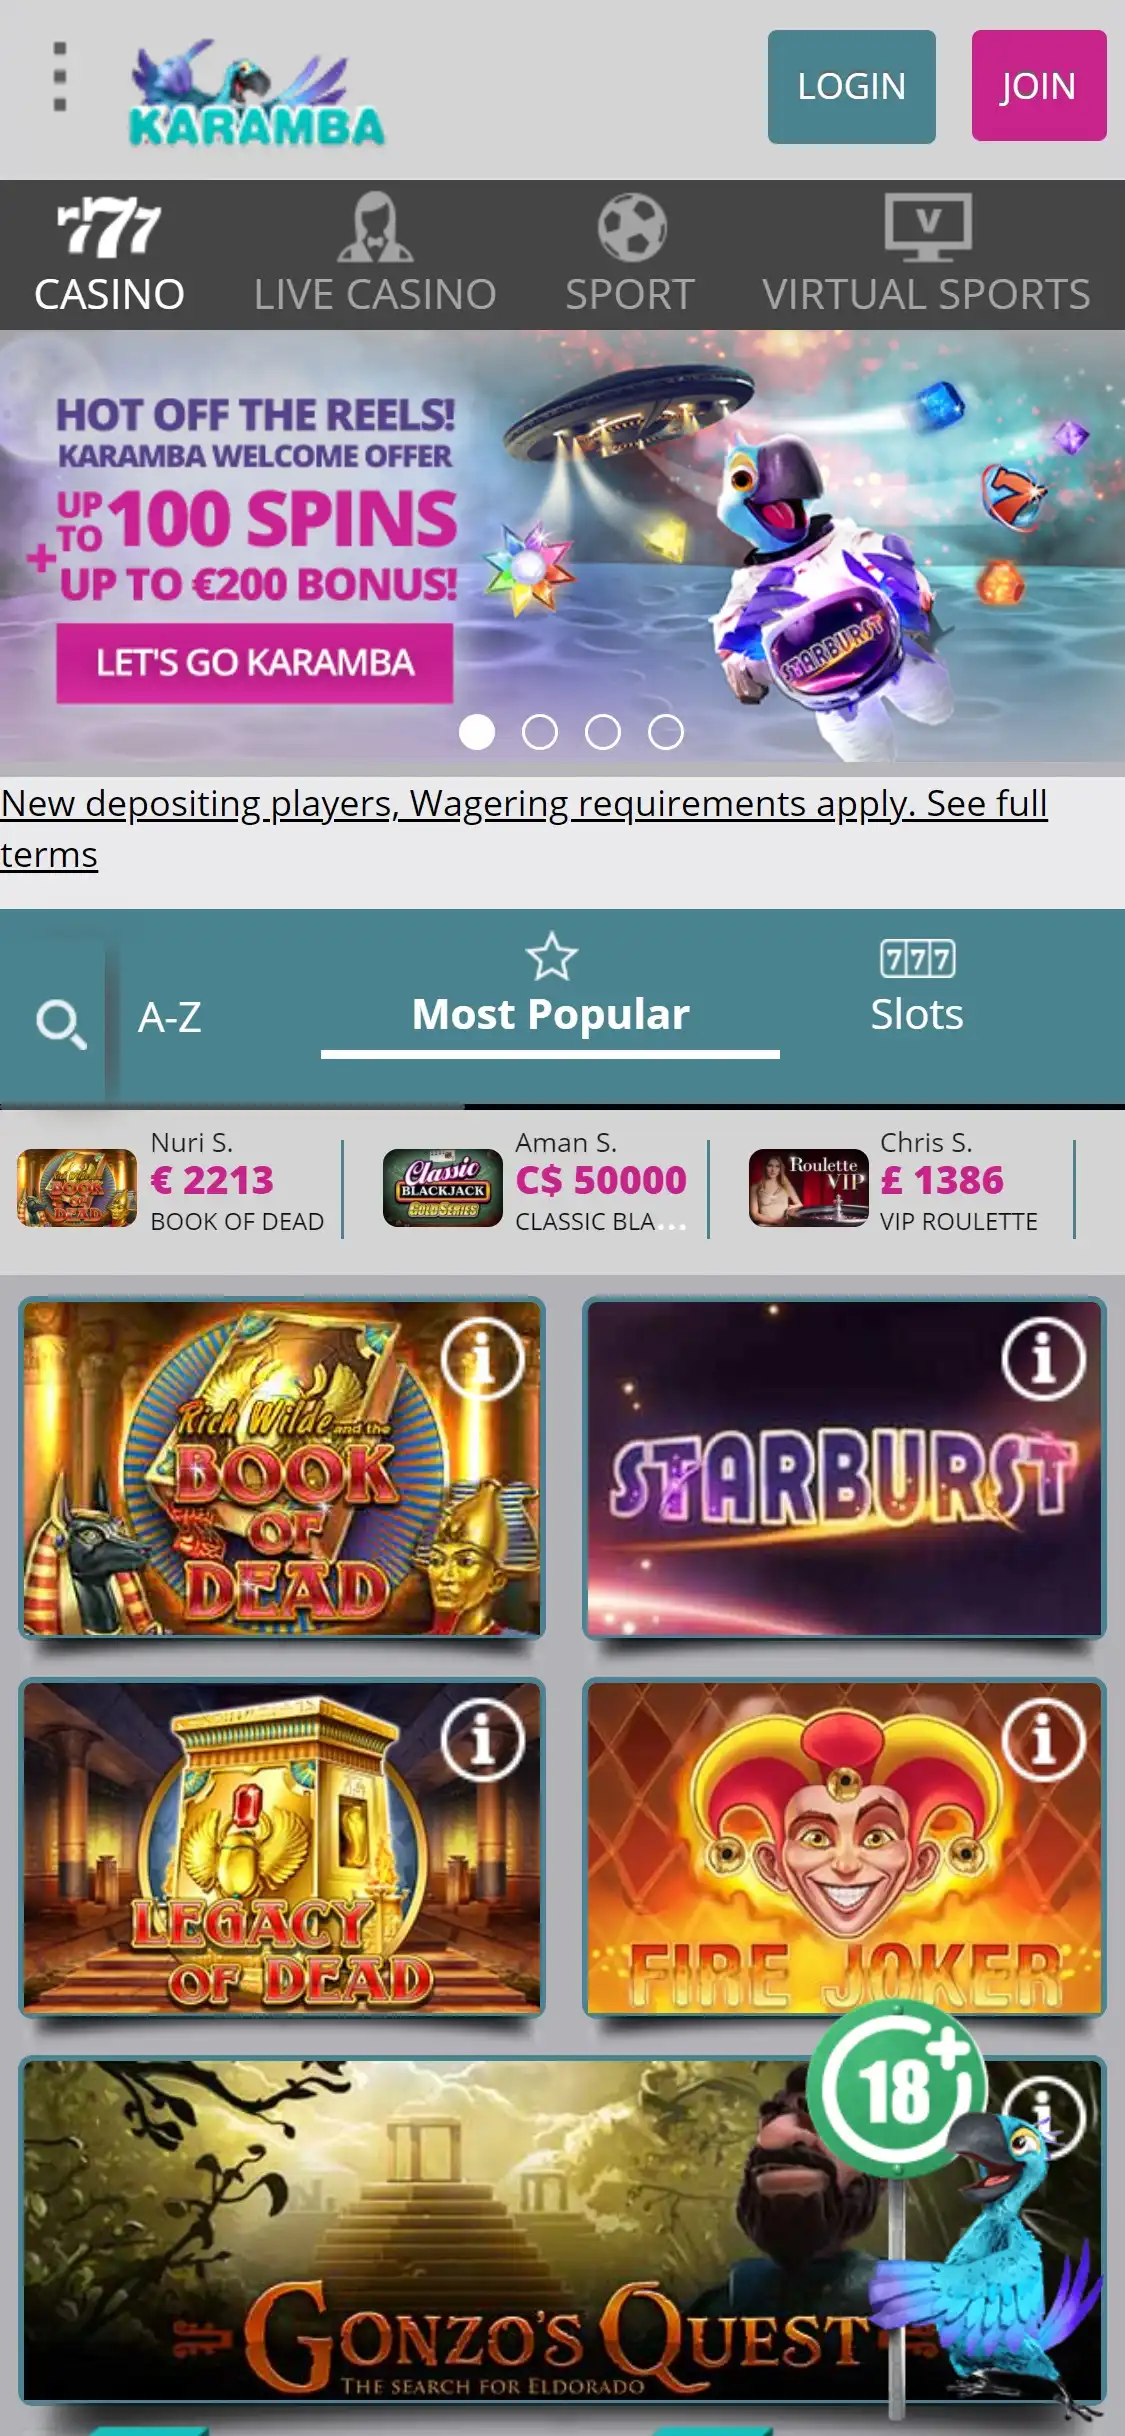Switch to the Sport section
The image size is (1125, 2436).
click(x=630, y=255)
